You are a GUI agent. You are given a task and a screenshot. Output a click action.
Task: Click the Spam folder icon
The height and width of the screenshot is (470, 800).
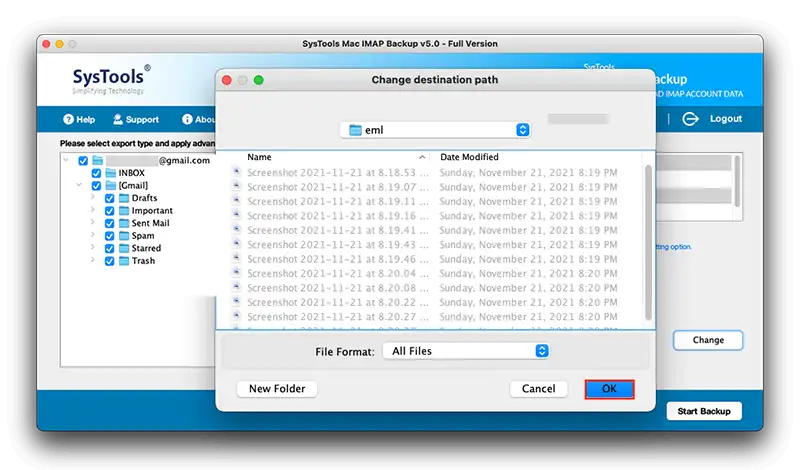pos(124,235)
